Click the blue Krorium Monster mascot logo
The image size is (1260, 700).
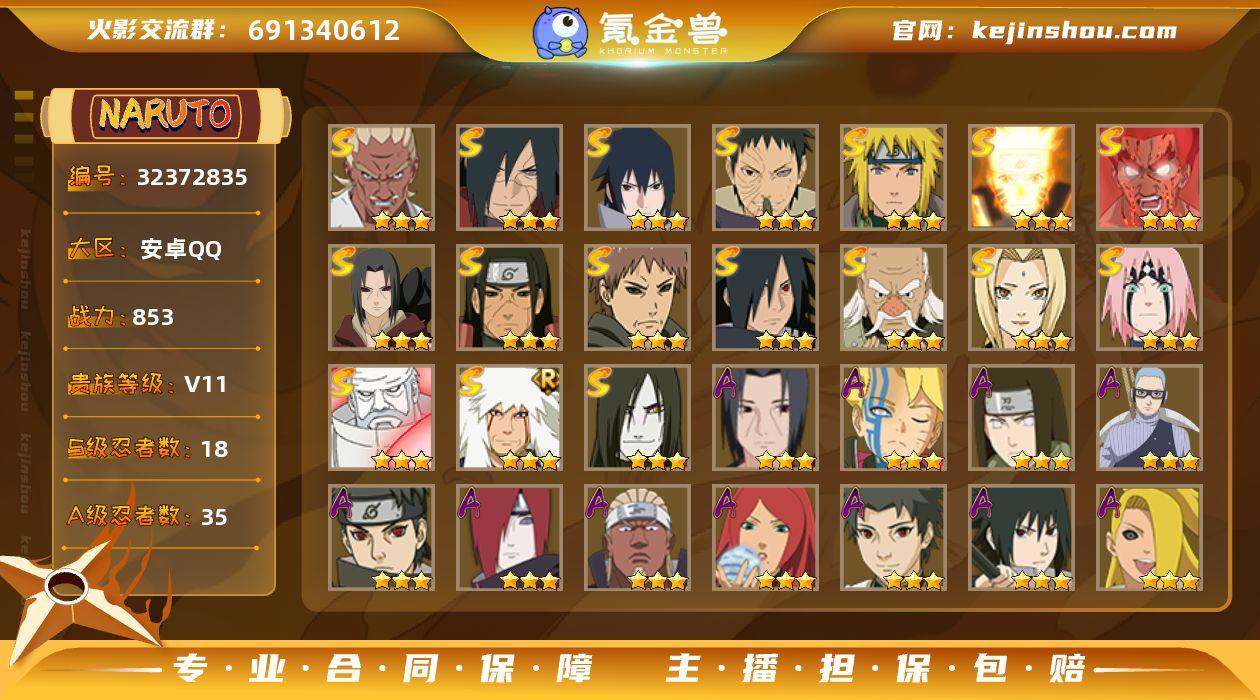(560, 31)
